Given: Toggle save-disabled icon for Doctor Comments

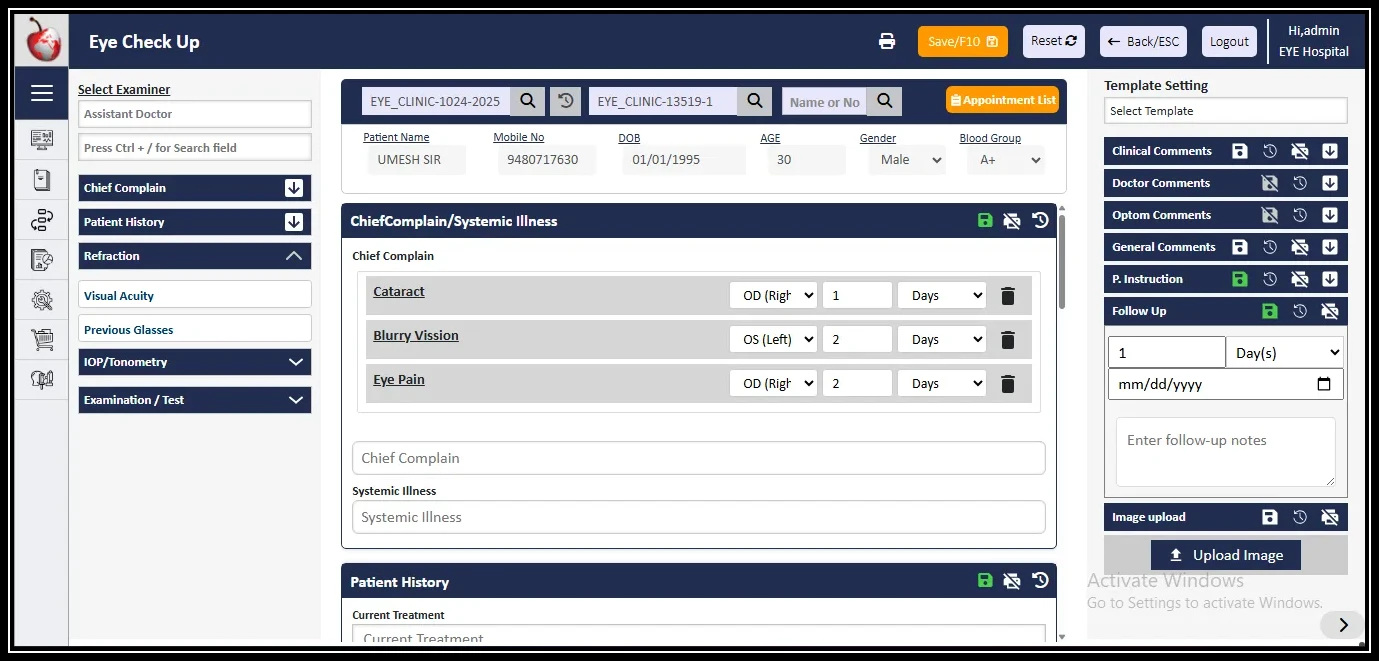Looking at the screenshot, I should point(1270,183).
